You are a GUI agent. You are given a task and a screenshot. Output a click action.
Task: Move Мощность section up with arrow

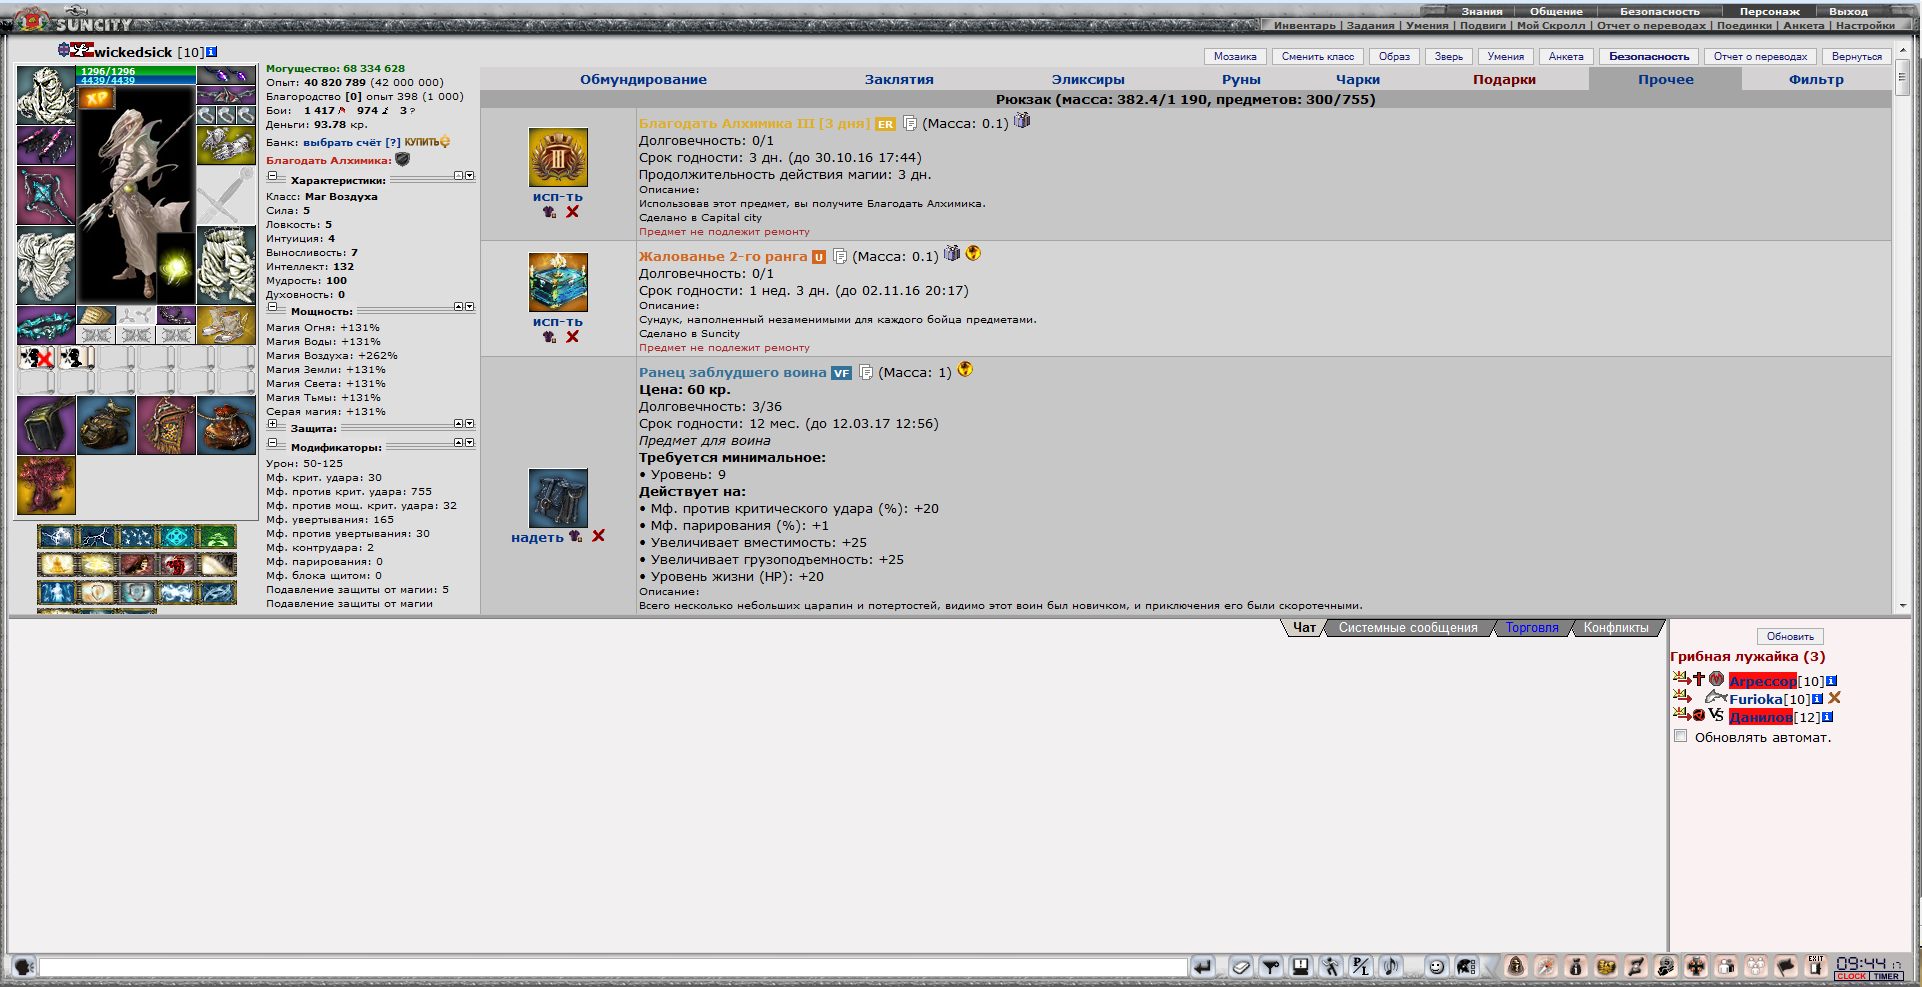tap(459, 307)
